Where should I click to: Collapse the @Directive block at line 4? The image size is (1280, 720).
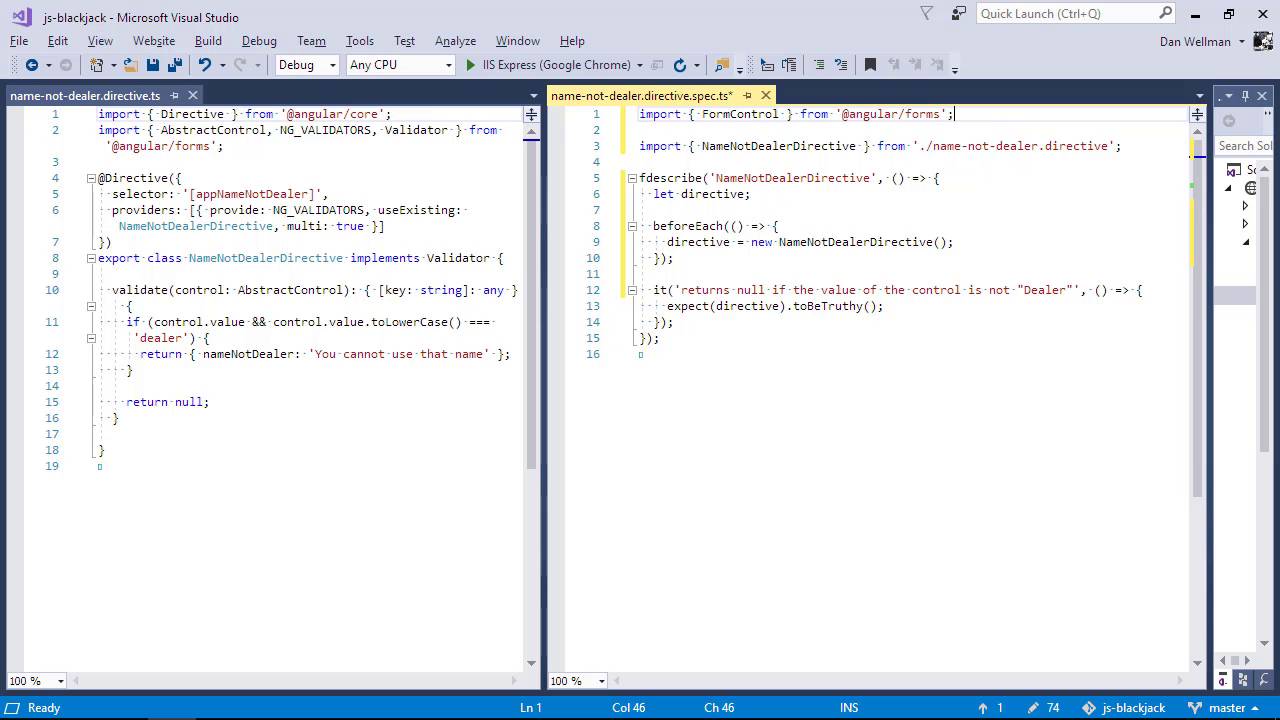coord(90,178)
